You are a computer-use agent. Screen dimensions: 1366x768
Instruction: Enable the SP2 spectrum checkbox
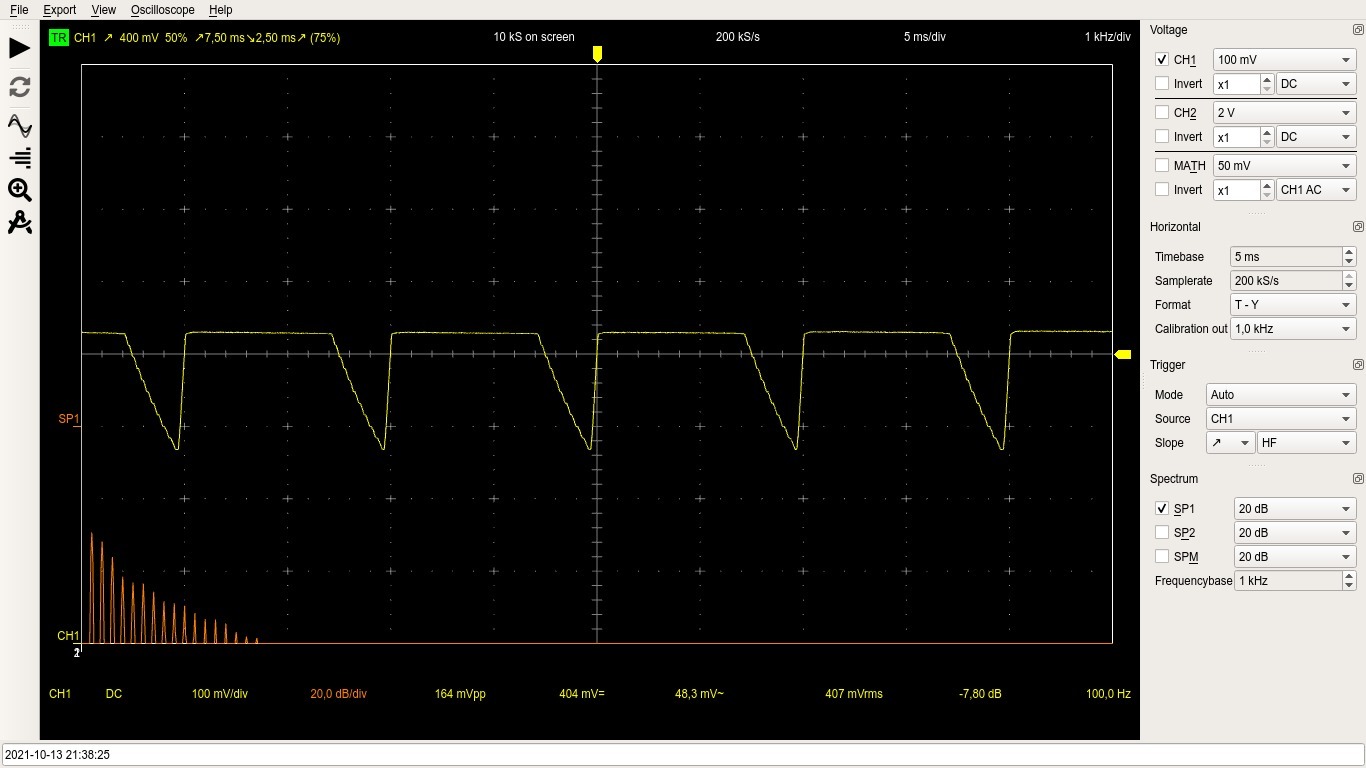pos(1161,533)
